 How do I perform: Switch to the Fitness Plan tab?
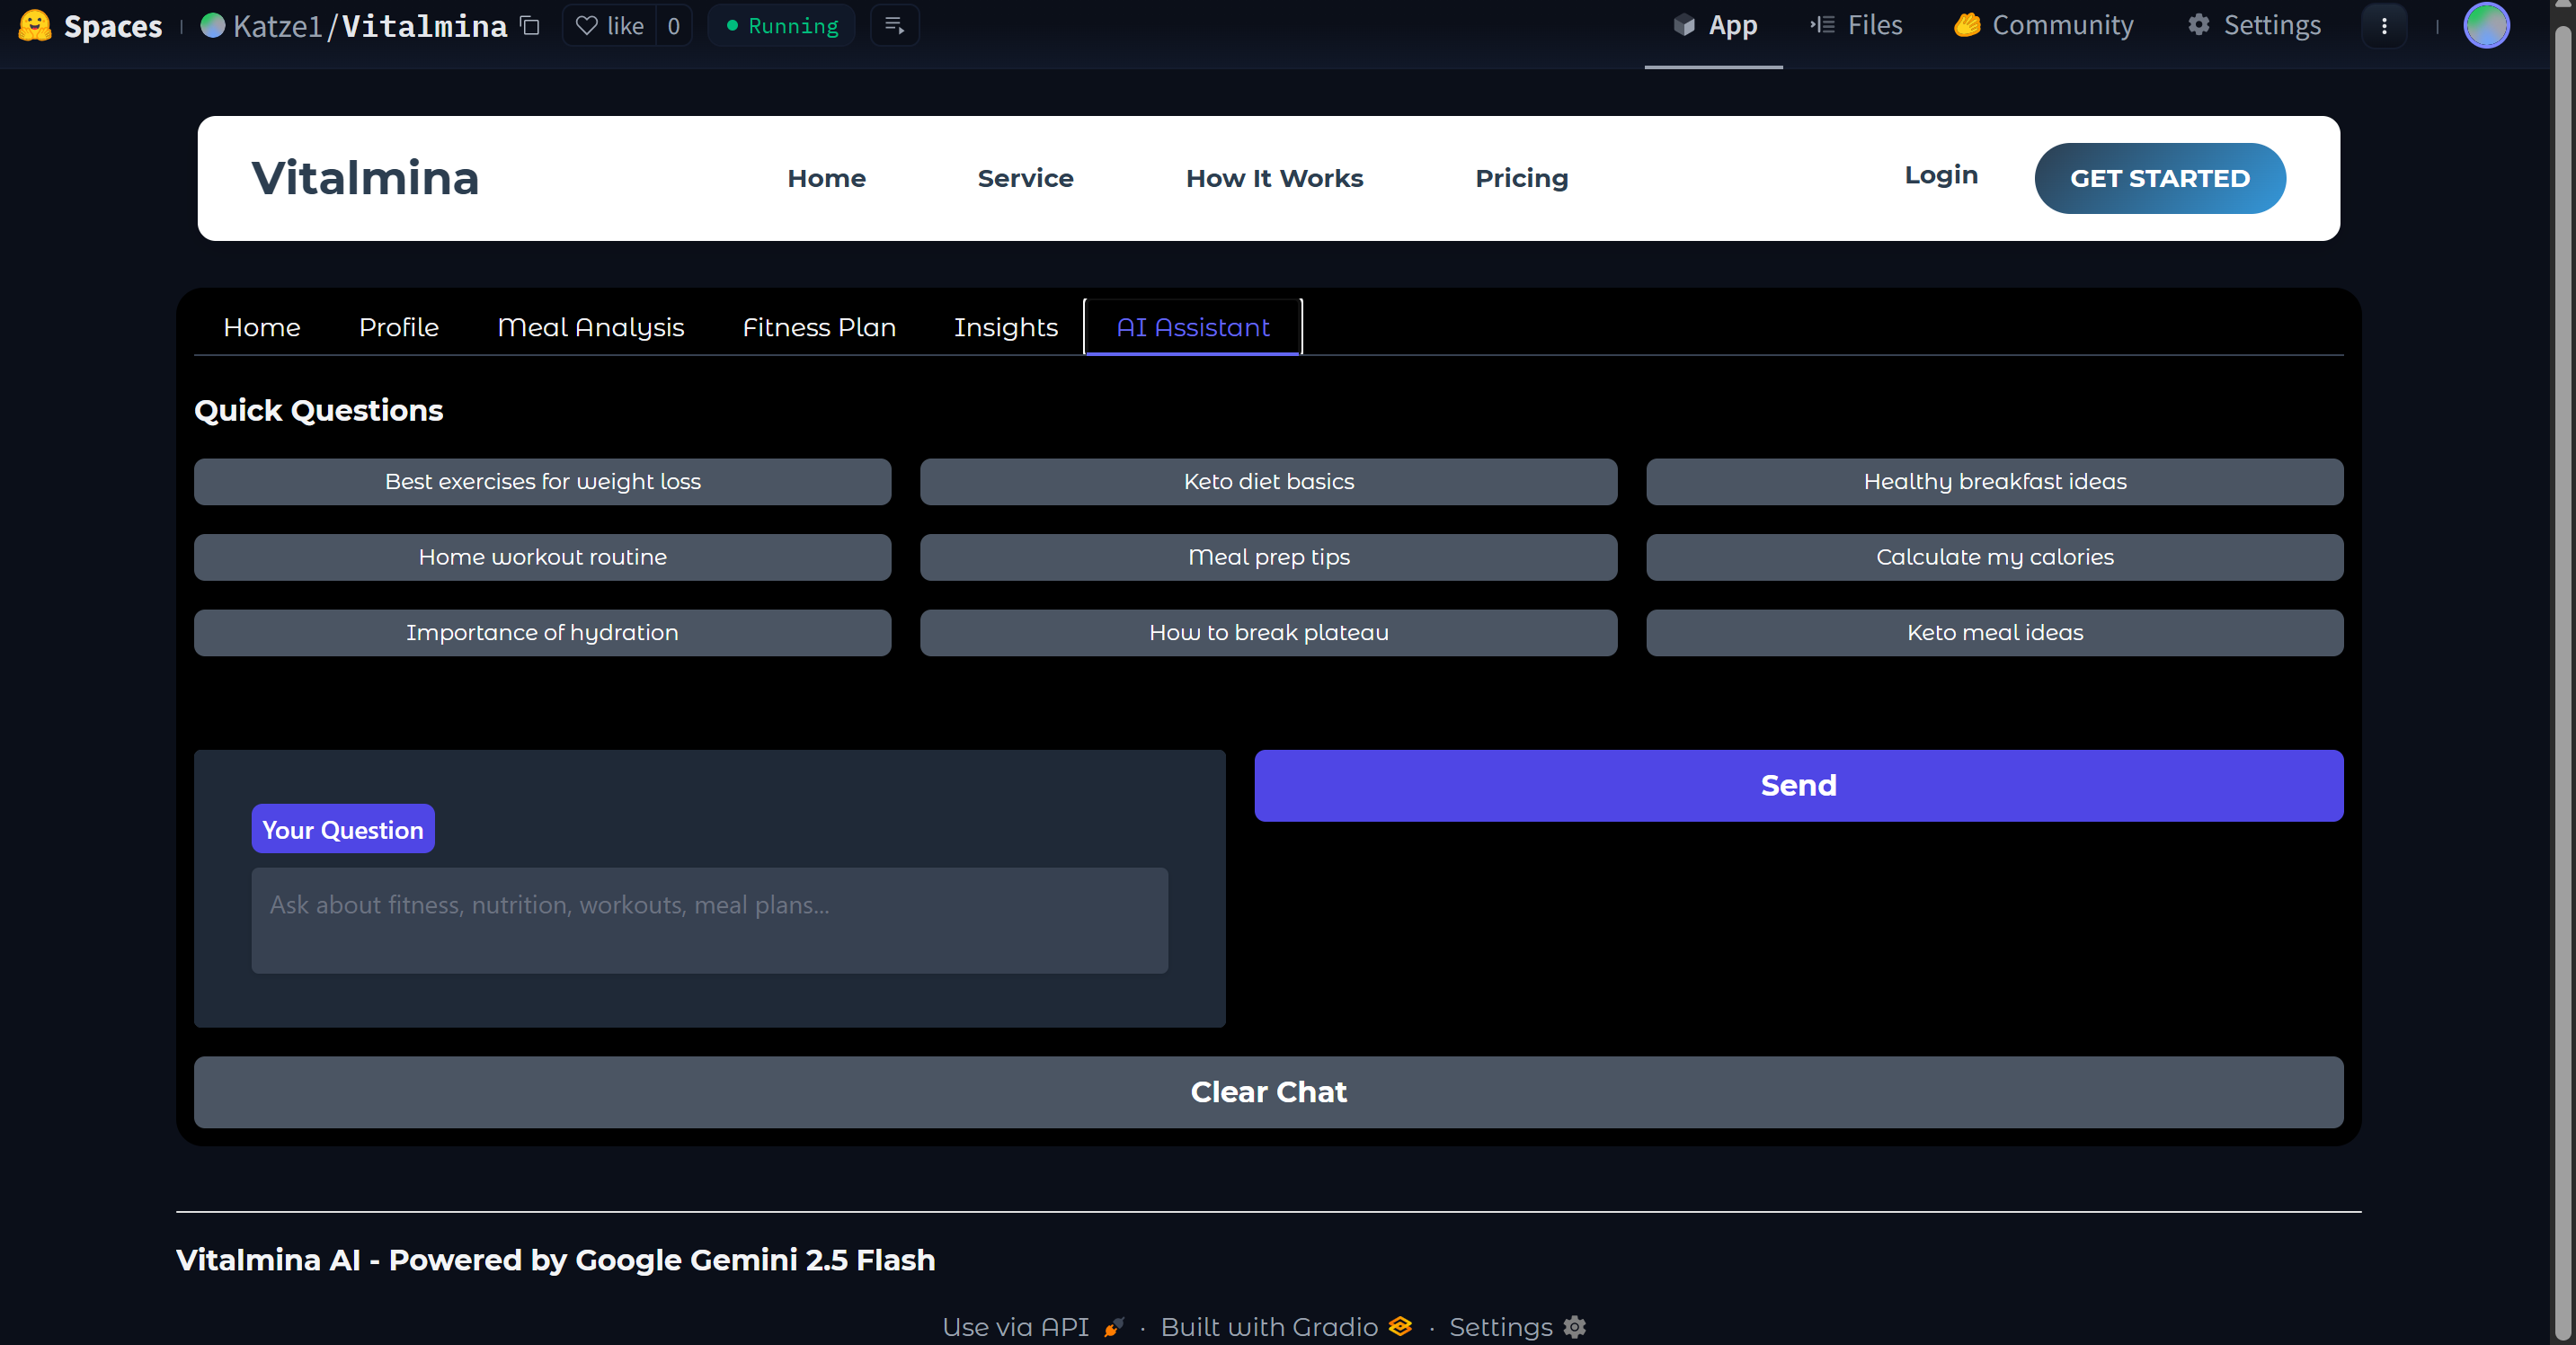(x=818, y=327)
